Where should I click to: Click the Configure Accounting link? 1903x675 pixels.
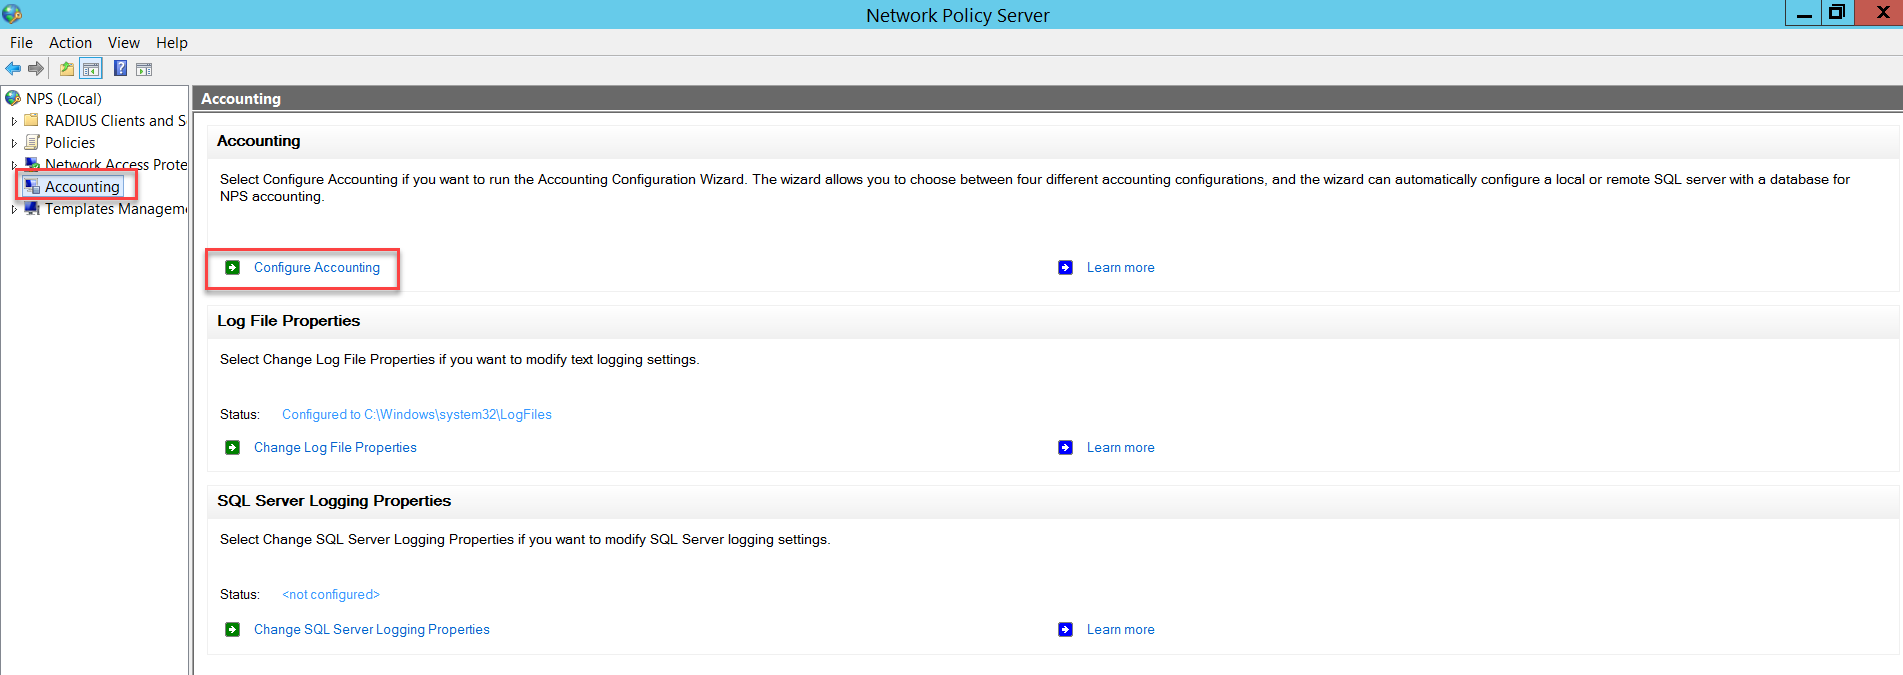(317, 267)
